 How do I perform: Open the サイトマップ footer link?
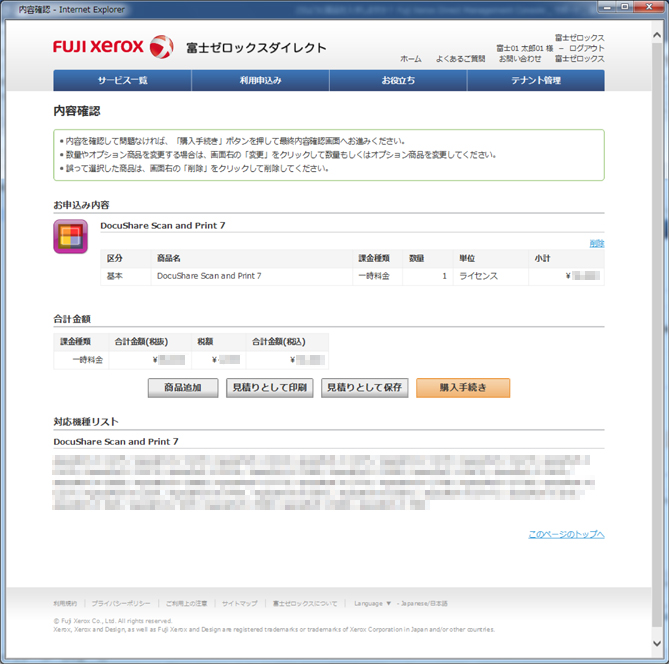click(x=240, y=603)
